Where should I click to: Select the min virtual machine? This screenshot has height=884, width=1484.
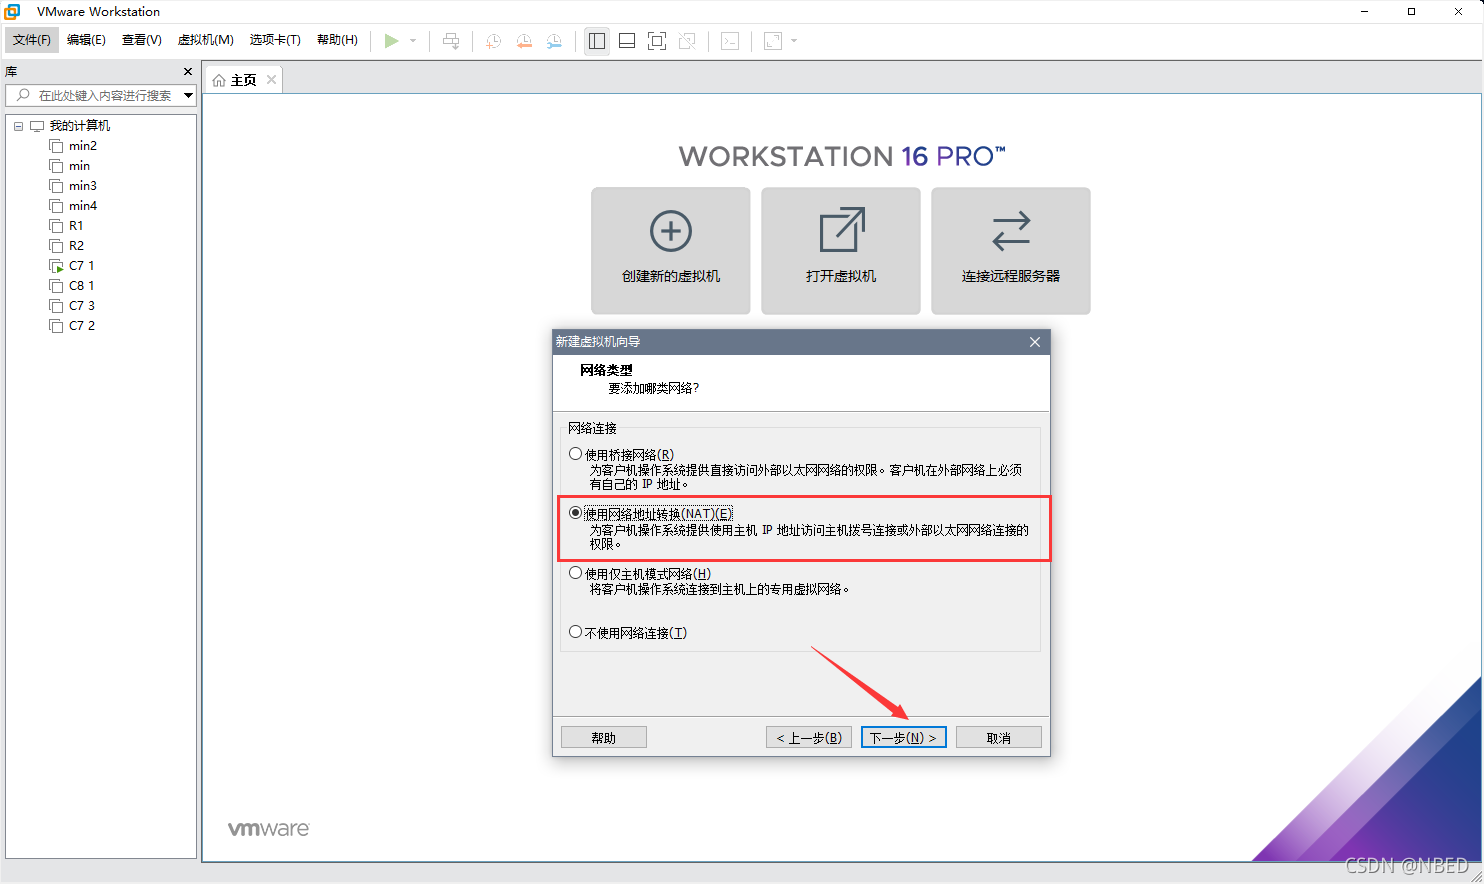click(x=79, y=166)
